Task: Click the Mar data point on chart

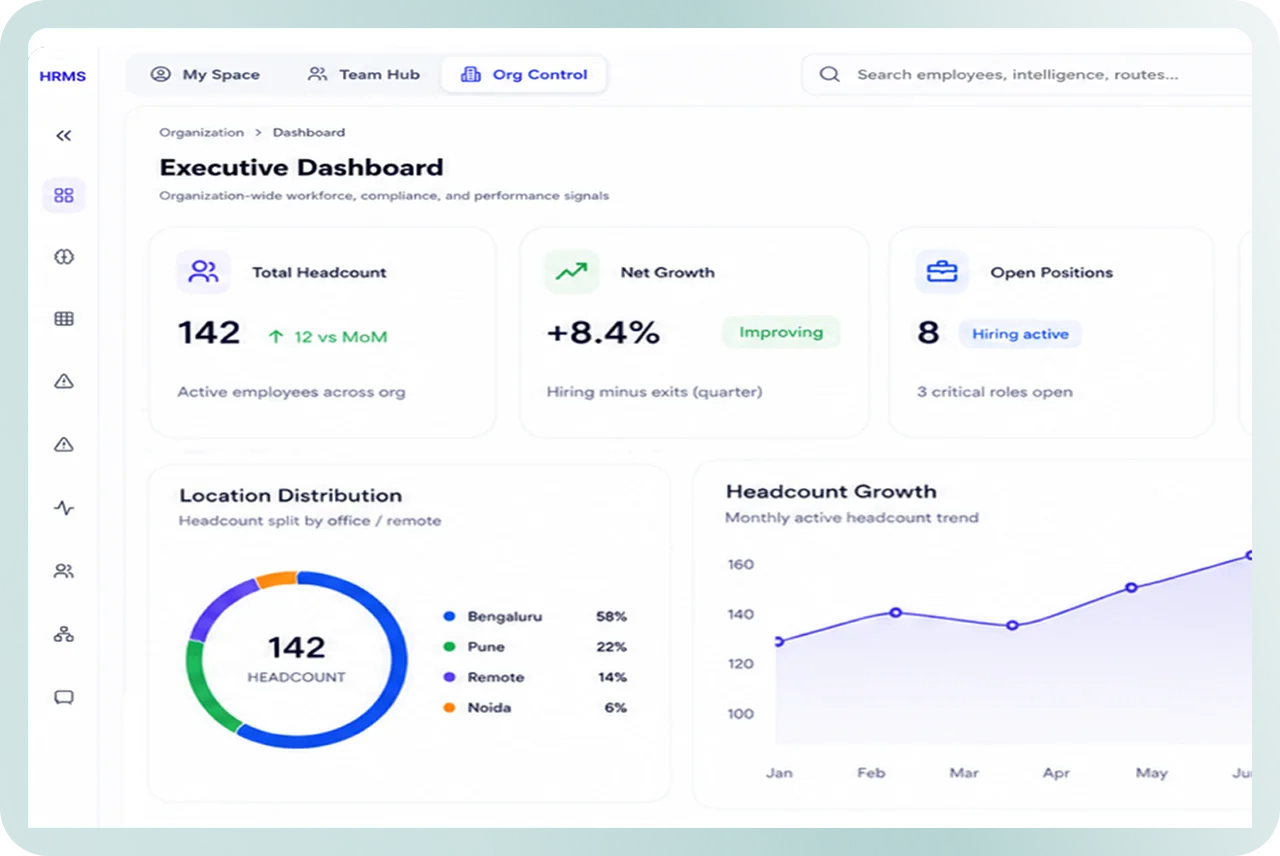Action: click(x=1012, y=625)
